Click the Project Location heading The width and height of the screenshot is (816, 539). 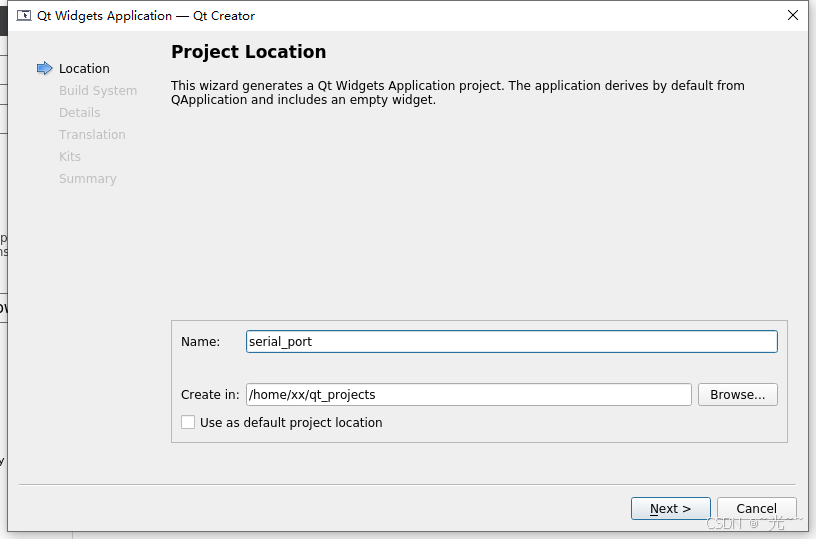[248, 52]
